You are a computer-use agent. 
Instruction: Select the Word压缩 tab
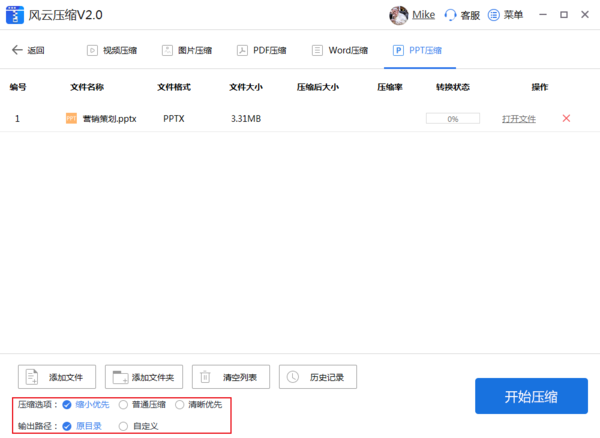point(340,50)
